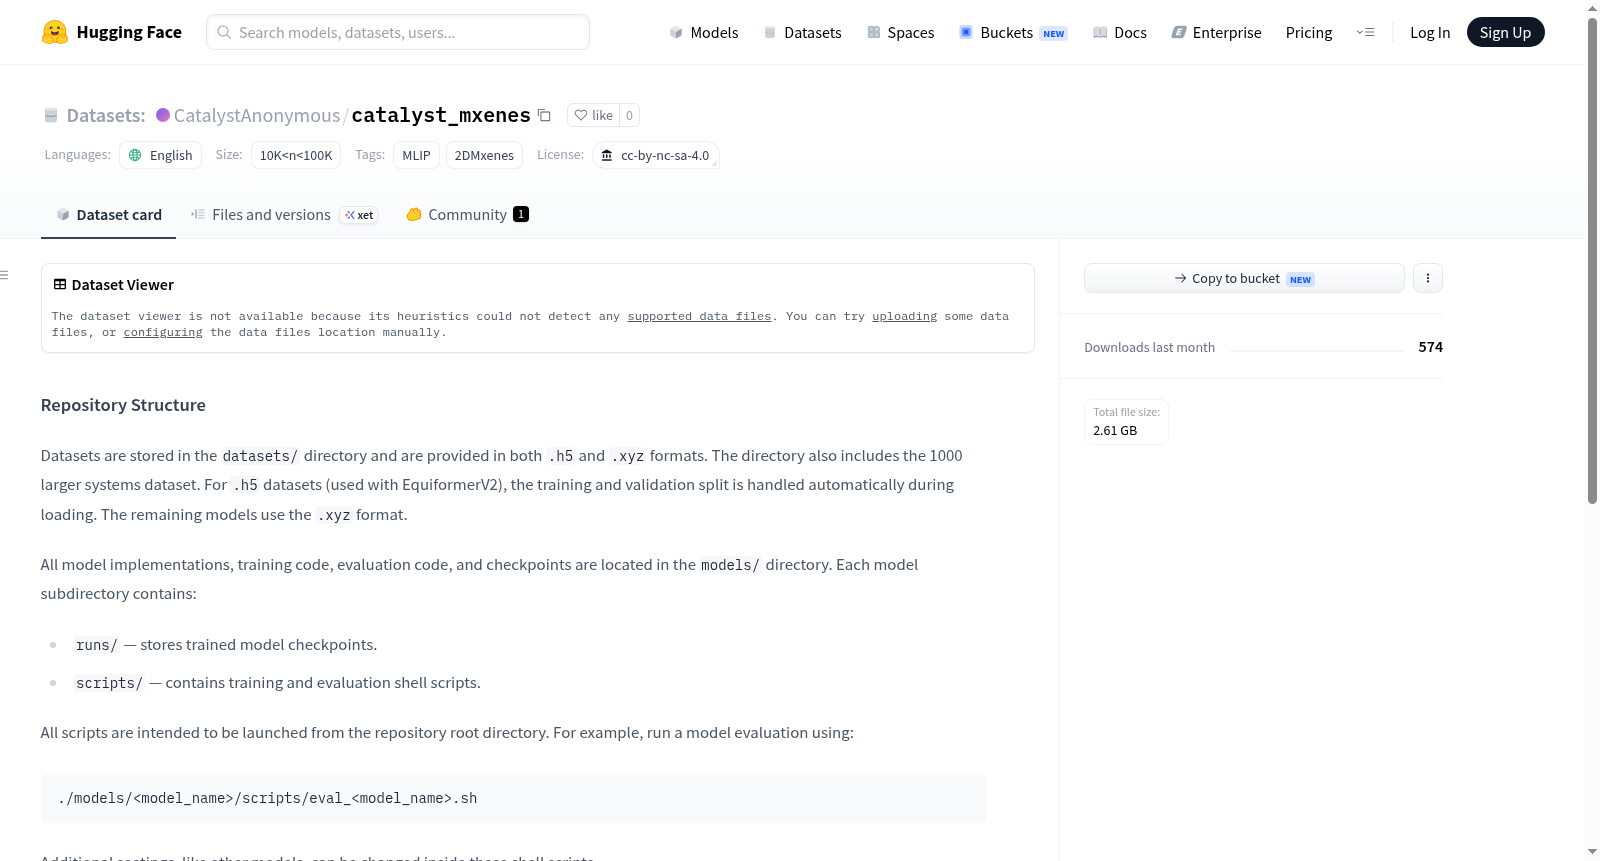Click the gray dataset icon beside 'Datasets:'
Screen dimensions: 1600x861
tap(51, 116)
